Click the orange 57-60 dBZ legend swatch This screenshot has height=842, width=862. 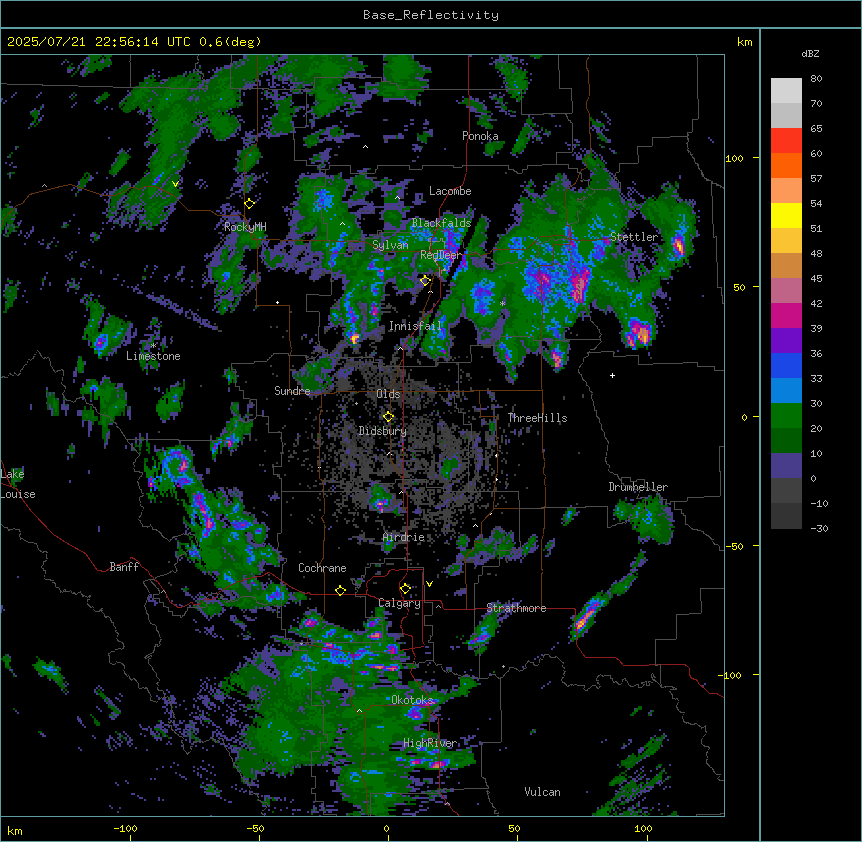[x=786, y=165]
